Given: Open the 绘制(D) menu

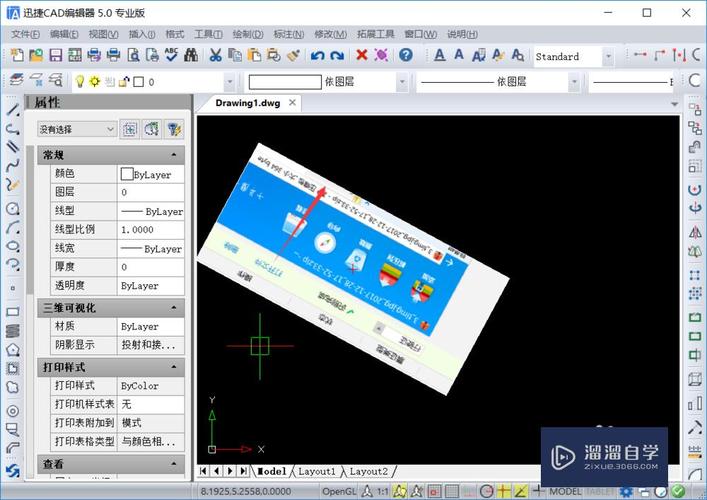Looking at the screenshot, I should [x=241, y=33].
